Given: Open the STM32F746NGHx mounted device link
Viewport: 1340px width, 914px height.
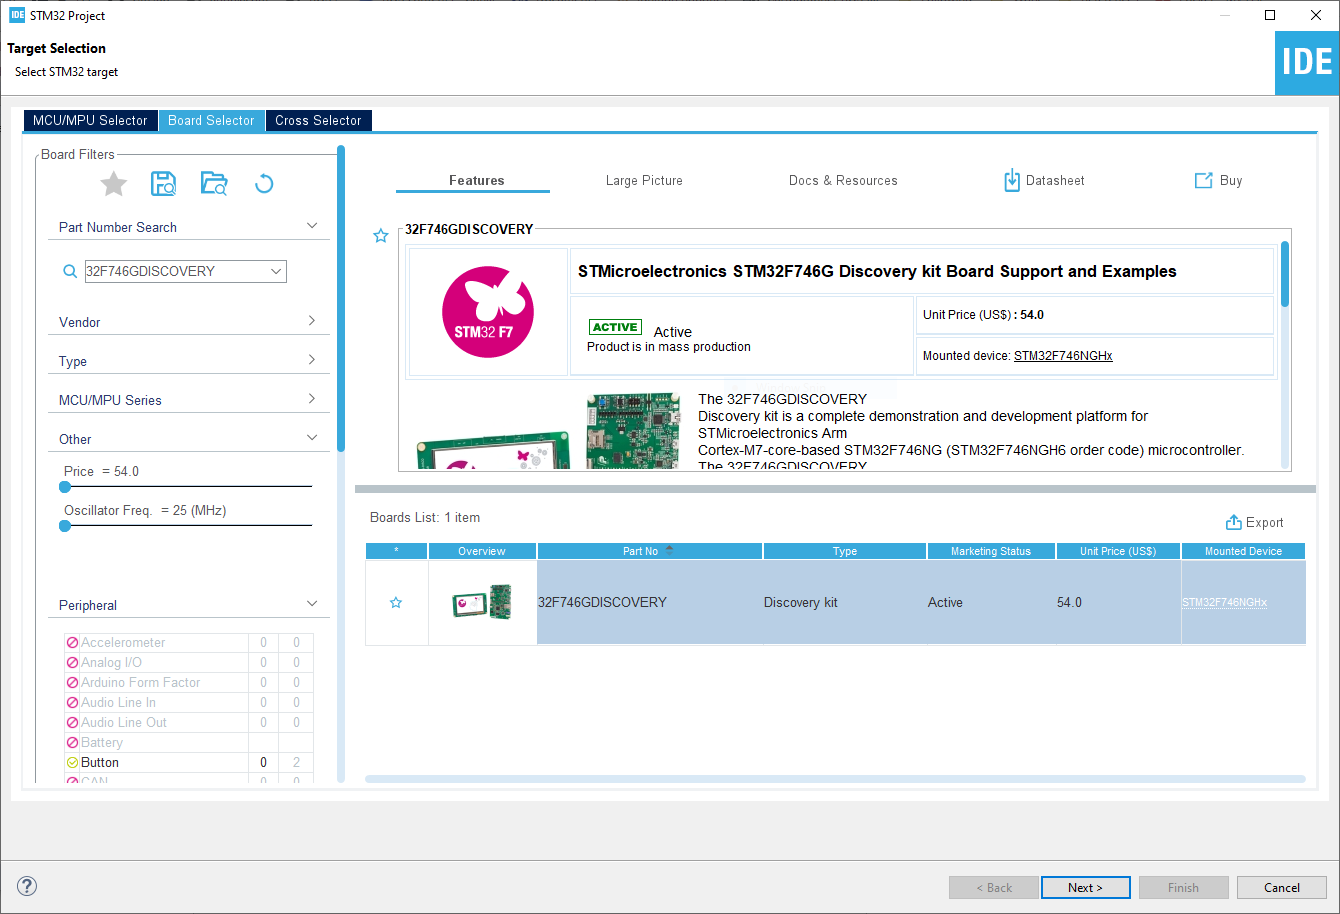Looking at the screenshot, I should pyautogui.click(x=1062, y=356).
